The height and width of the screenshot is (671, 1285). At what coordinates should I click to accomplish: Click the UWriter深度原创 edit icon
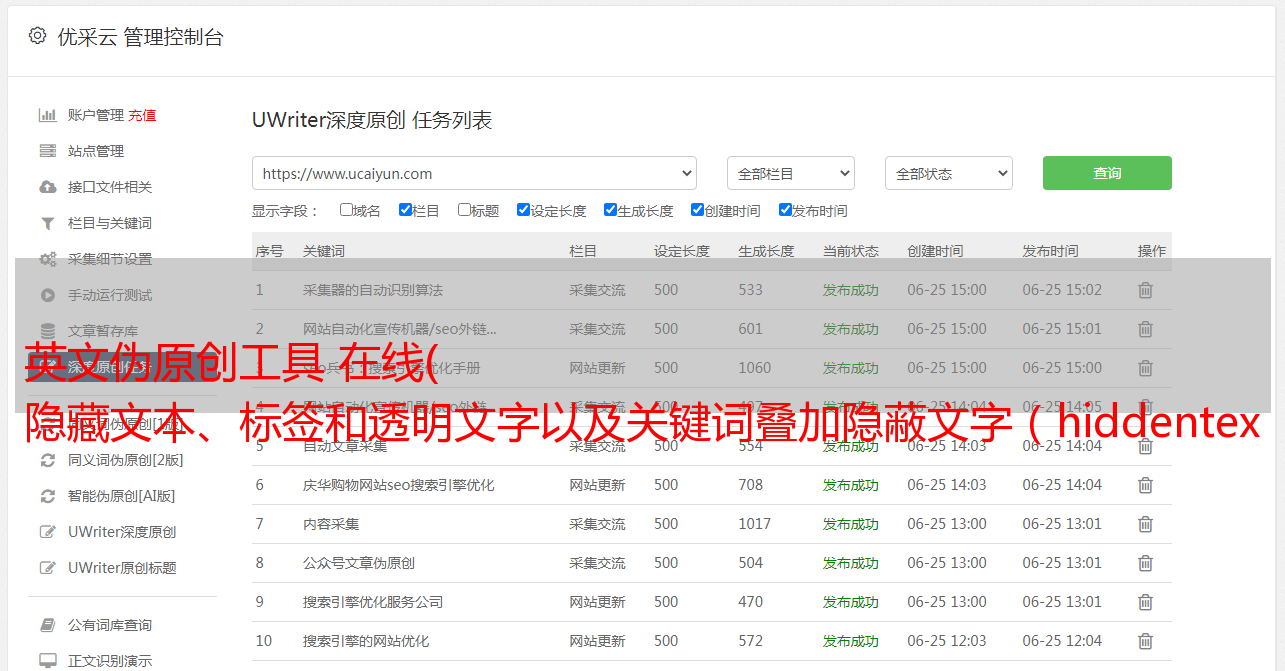pyautogui.click(x=47, y=532)
